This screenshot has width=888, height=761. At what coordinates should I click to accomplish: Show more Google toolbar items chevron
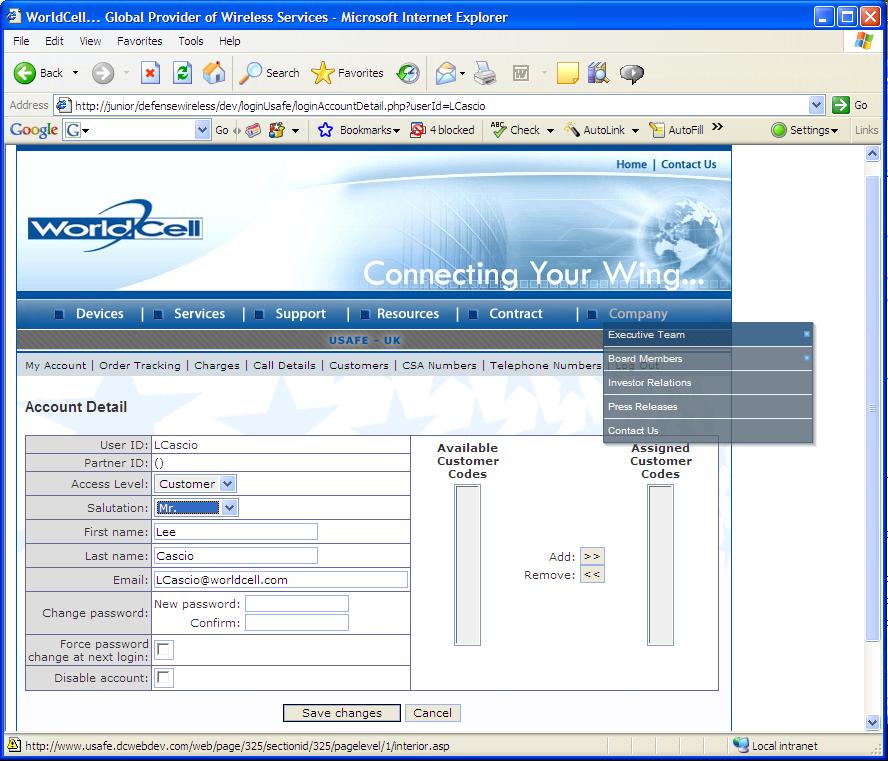click(x=718, y=127)
